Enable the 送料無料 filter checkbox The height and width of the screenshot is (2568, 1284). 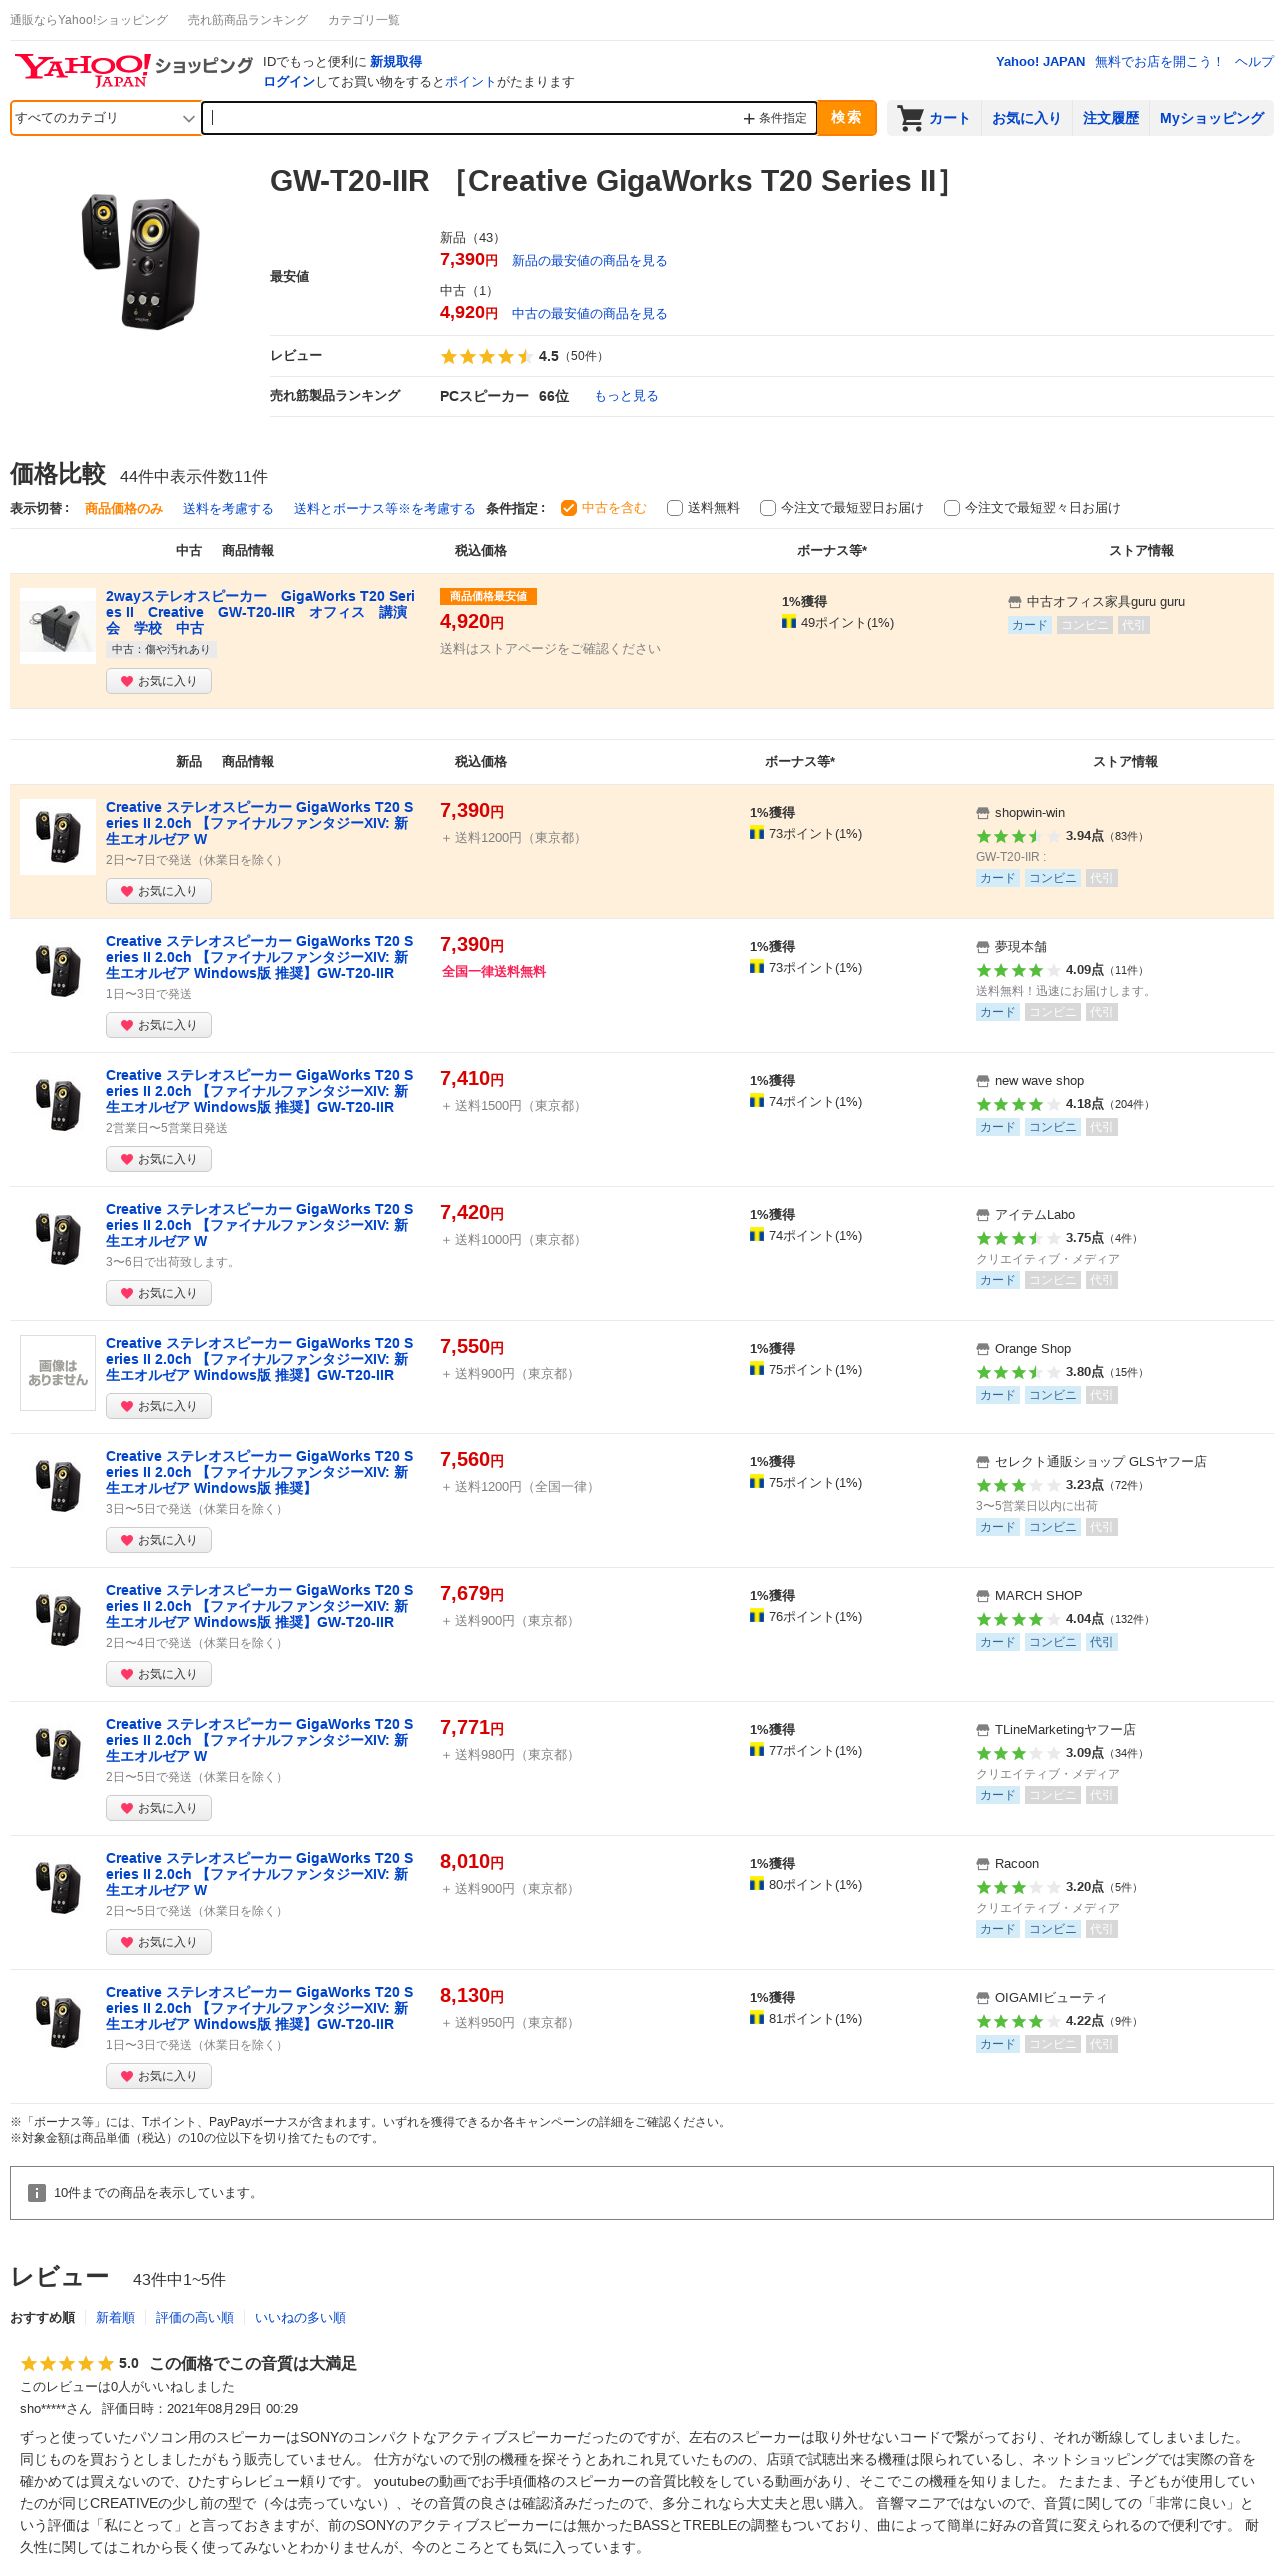(x=675, y=508)
